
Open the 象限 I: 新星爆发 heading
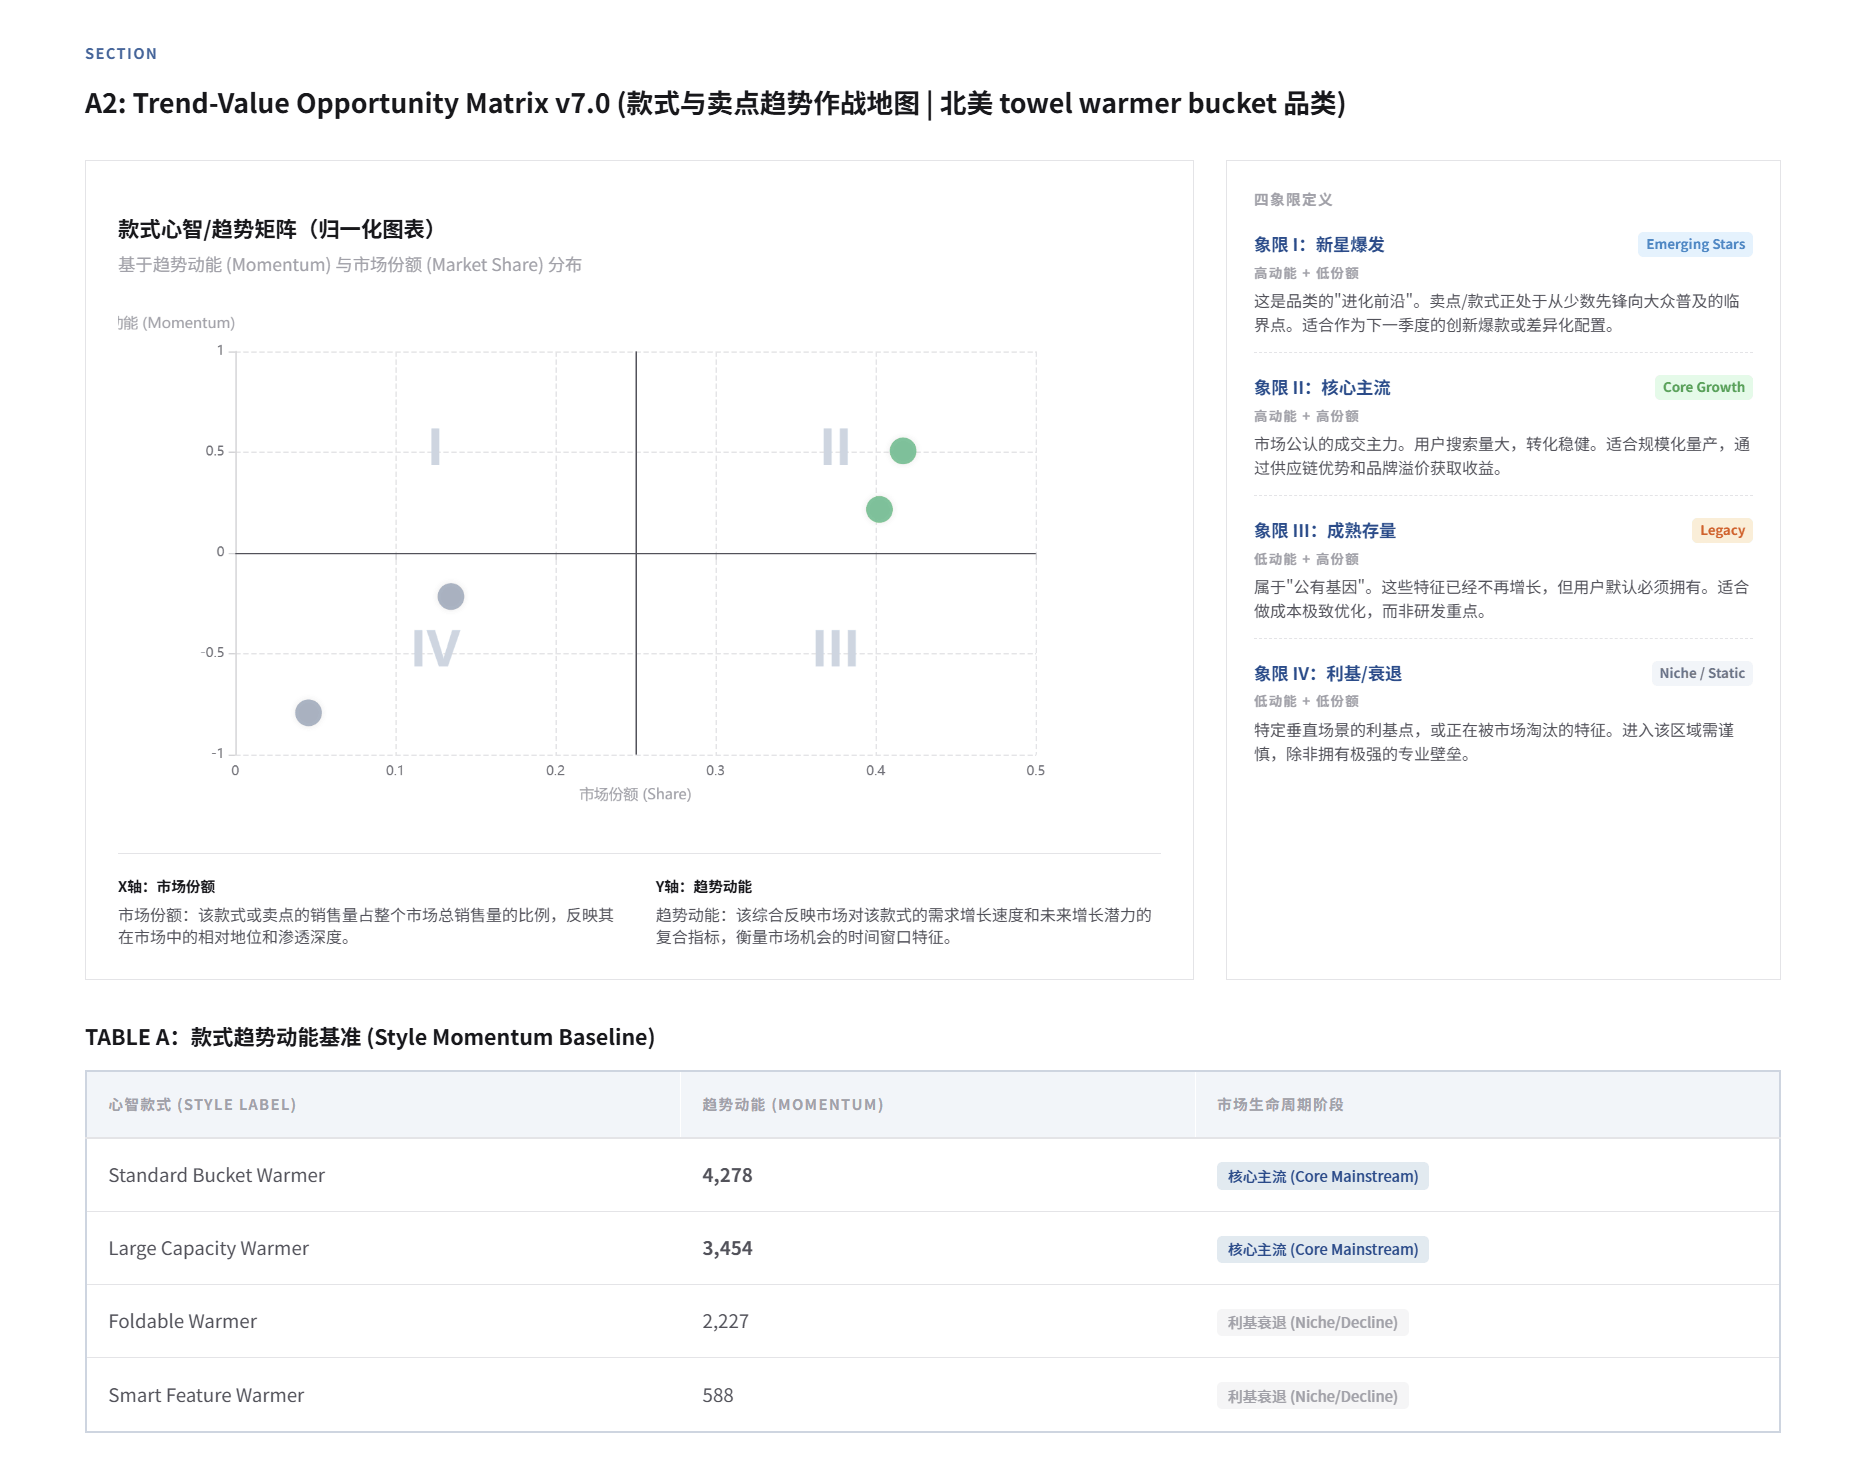pos(1318,245)
